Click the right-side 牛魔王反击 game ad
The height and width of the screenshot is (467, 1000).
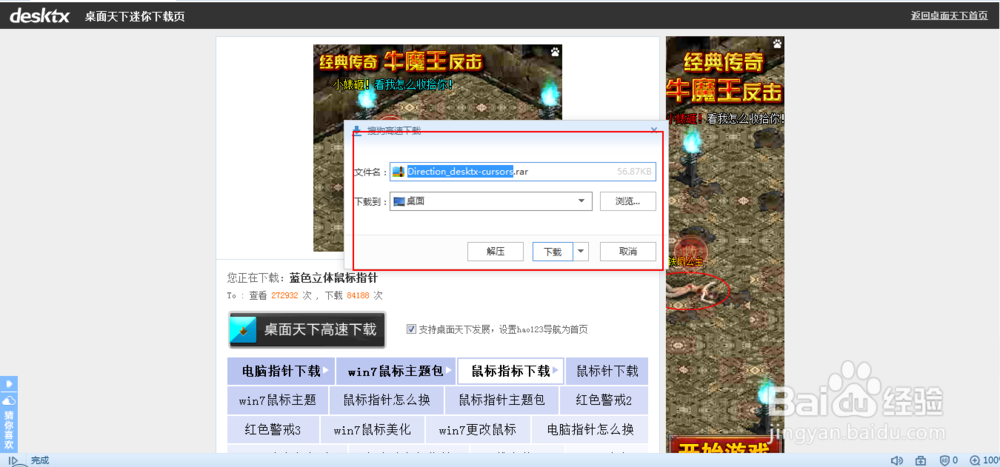click(725, 244)
